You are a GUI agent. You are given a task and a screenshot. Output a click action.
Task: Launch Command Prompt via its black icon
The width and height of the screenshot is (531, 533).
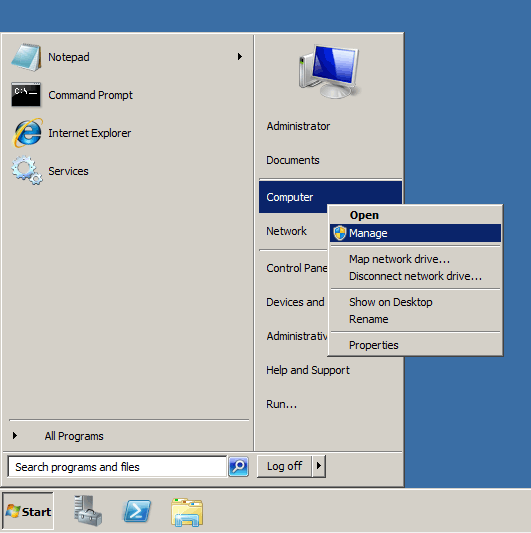26,94
